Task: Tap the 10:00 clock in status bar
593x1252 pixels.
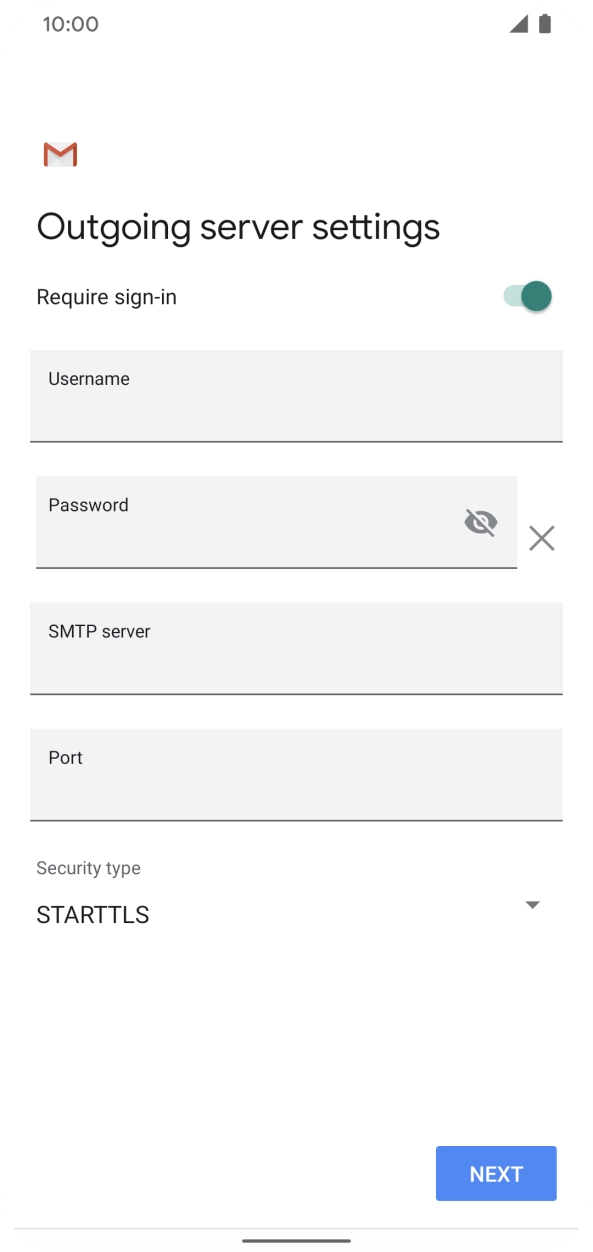Action: pos(70,24)
